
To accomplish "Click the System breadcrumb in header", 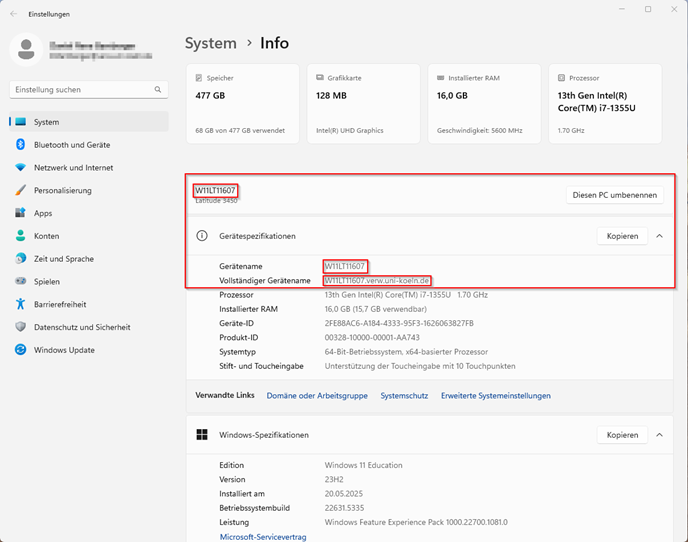I will pyautogui.click(x=211, y=43).
